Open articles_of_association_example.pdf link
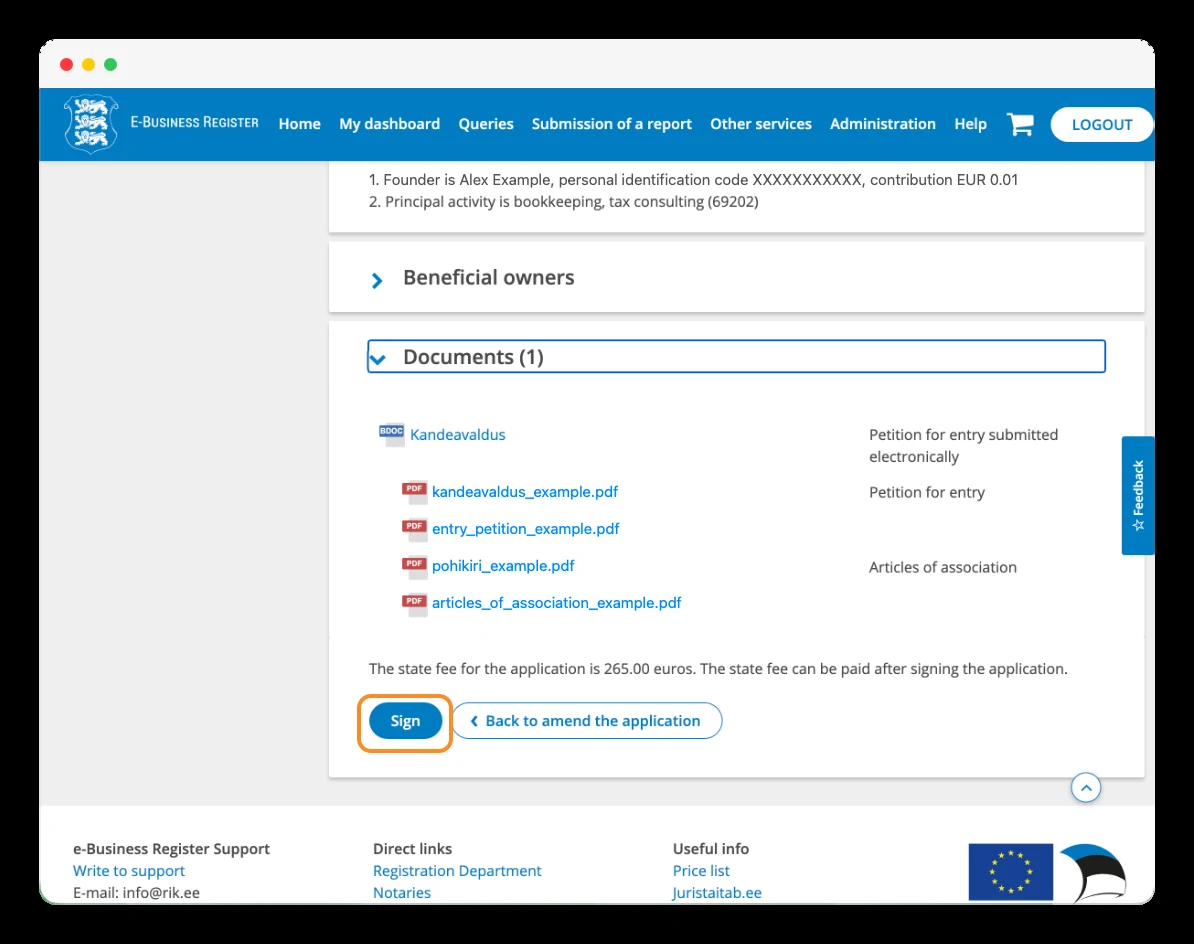Viewport: 1194px width, 944px height. pyautogui.click(x=557, y=603)
